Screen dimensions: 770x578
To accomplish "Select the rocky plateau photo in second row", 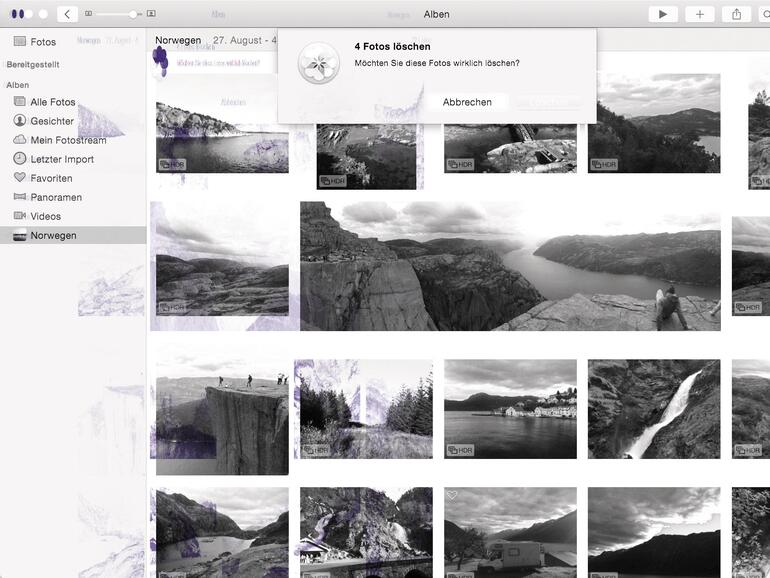I will coord(222,266).
